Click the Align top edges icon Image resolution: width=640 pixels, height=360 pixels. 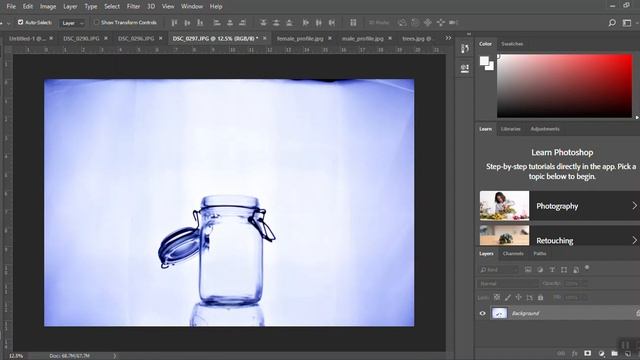pyautogui.click(x=174, y=23)
